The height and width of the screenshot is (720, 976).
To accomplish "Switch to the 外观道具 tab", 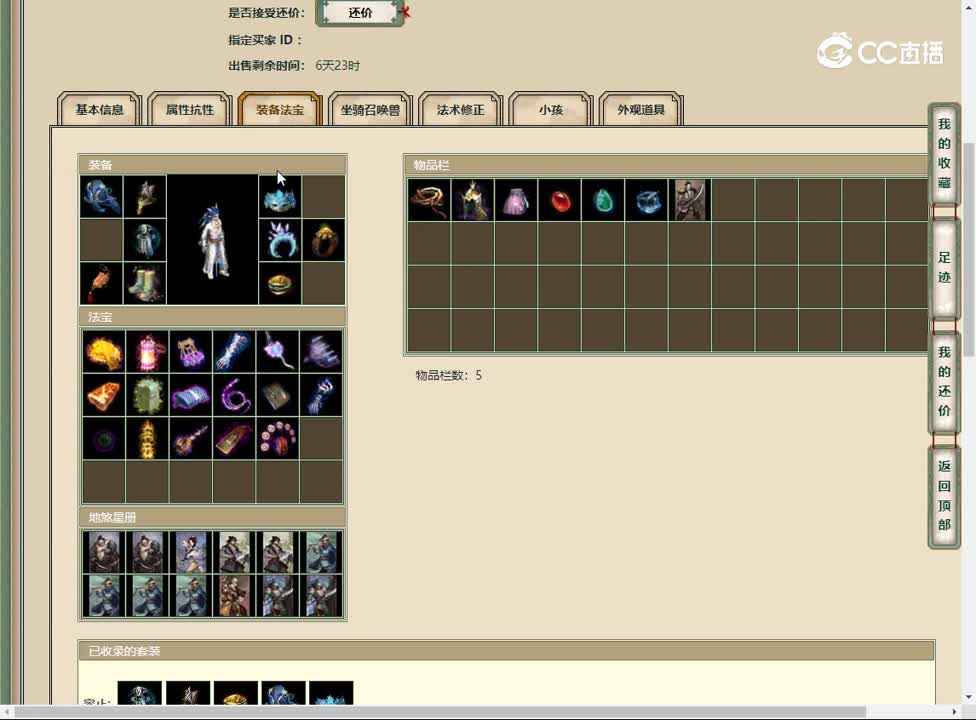I will (x=641, y=110).
